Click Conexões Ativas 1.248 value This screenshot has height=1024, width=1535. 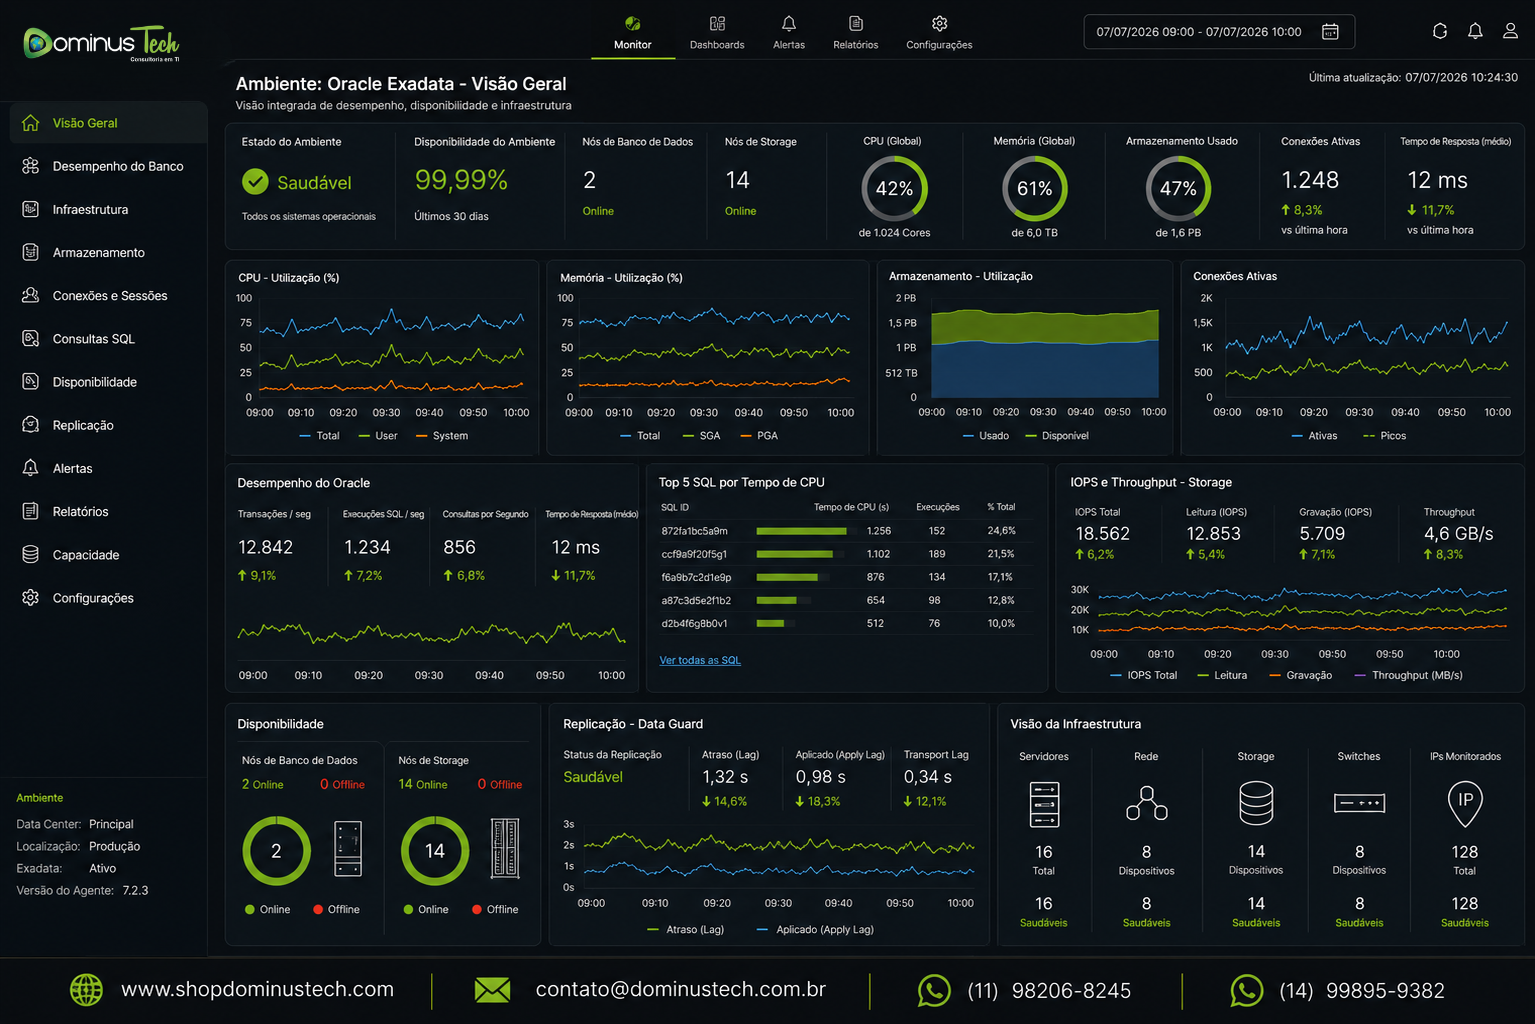[x=1310, y=180]
